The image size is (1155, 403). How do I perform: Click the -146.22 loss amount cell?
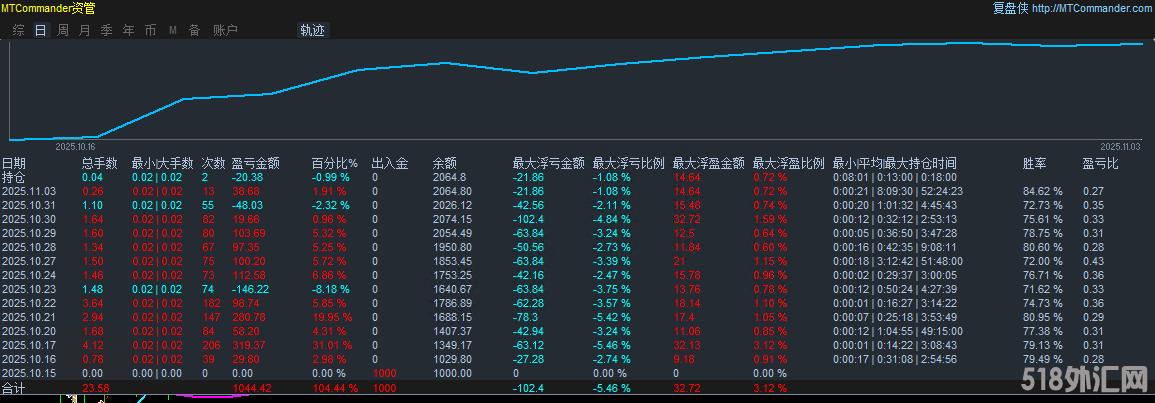250,289
